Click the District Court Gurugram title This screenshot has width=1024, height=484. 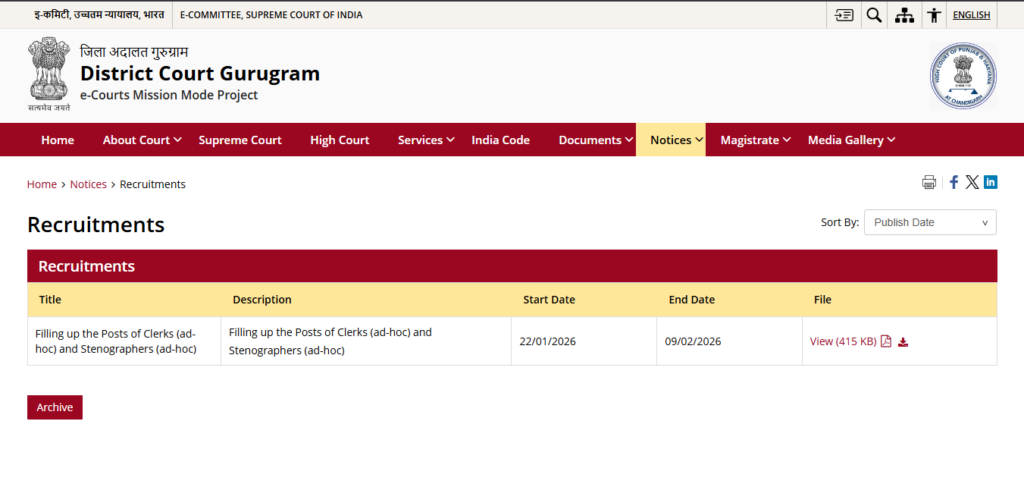(200, 73)
